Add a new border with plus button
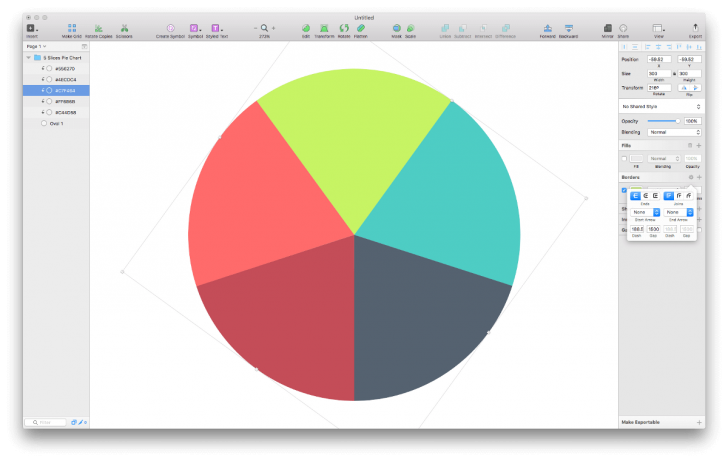This screenshot has width=728, height=461. [x=699, y=177]
